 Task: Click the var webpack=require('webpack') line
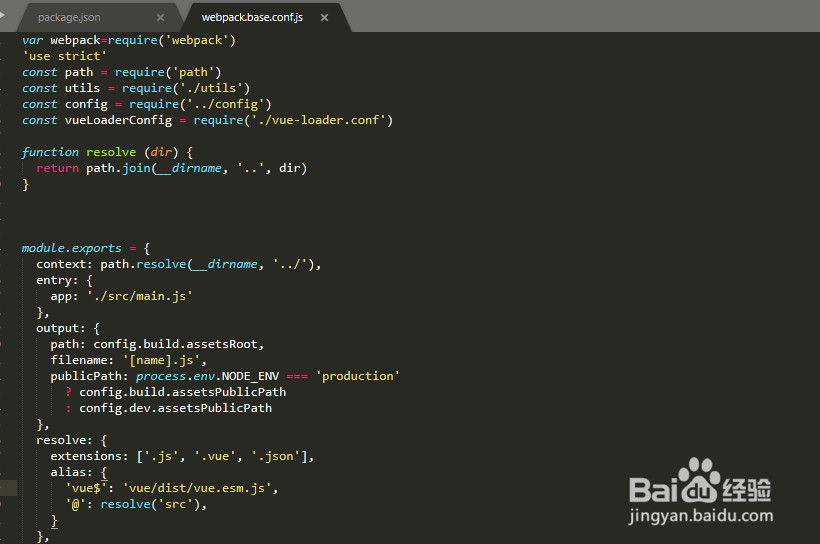(x=129, y=40)
